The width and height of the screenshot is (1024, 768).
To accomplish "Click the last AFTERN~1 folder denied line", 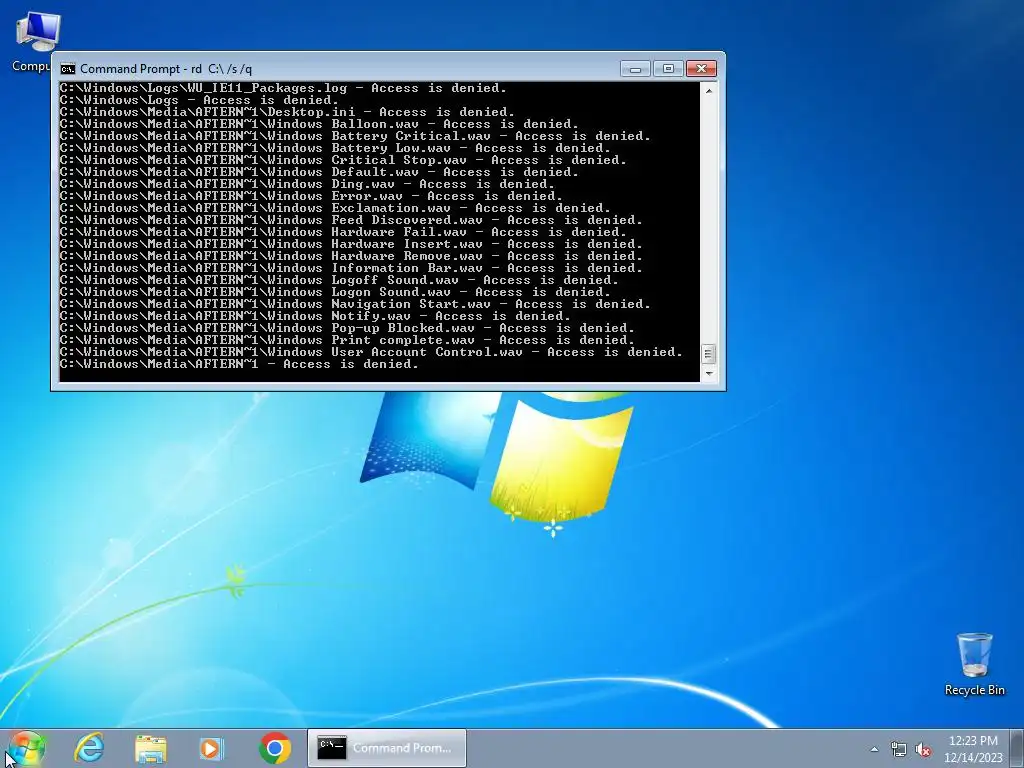I will (x=239, y=364).
